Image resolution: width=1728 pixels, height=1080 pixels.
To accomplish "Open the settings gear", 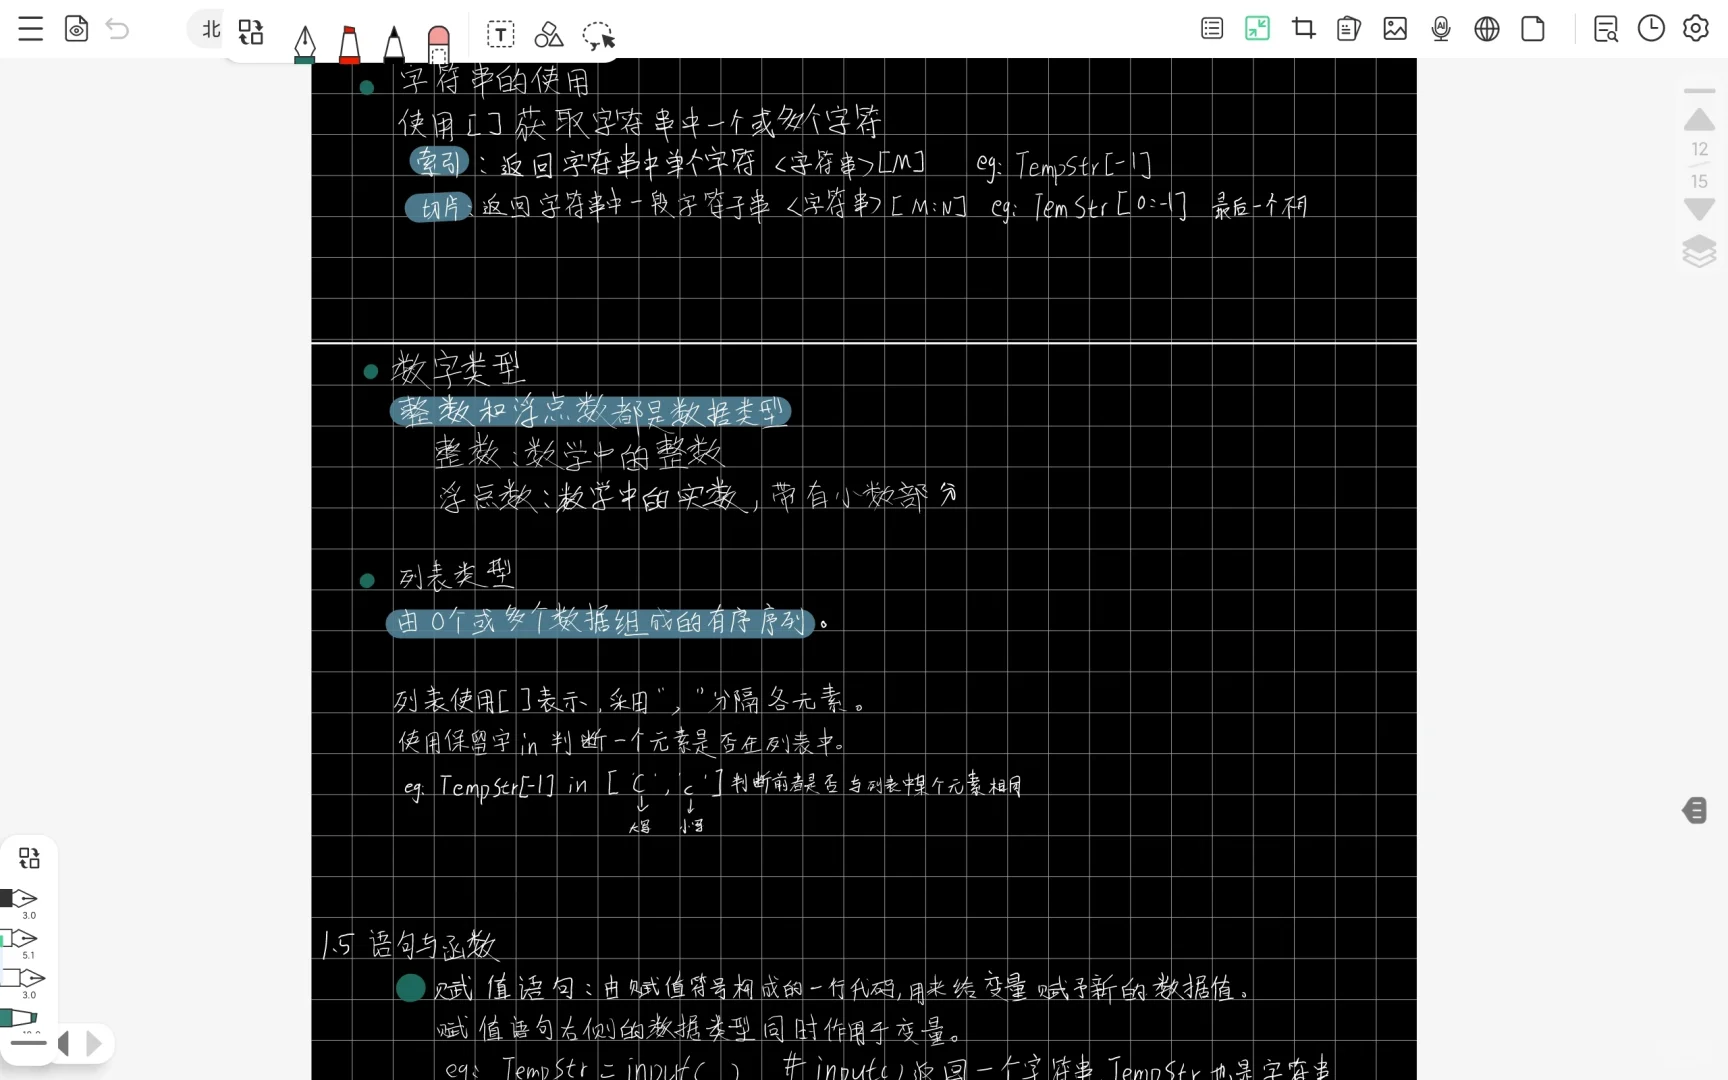I will 1696,29.
